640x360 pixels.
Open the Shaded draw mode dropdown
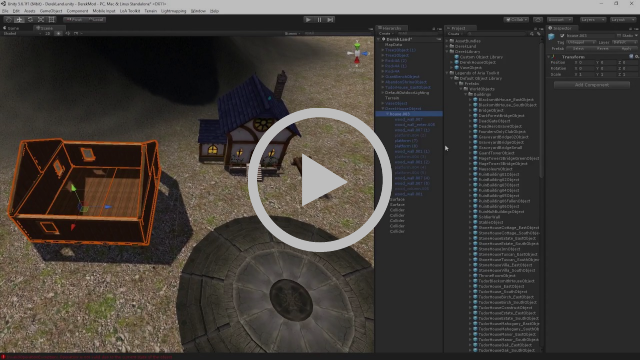coord(22,33)
